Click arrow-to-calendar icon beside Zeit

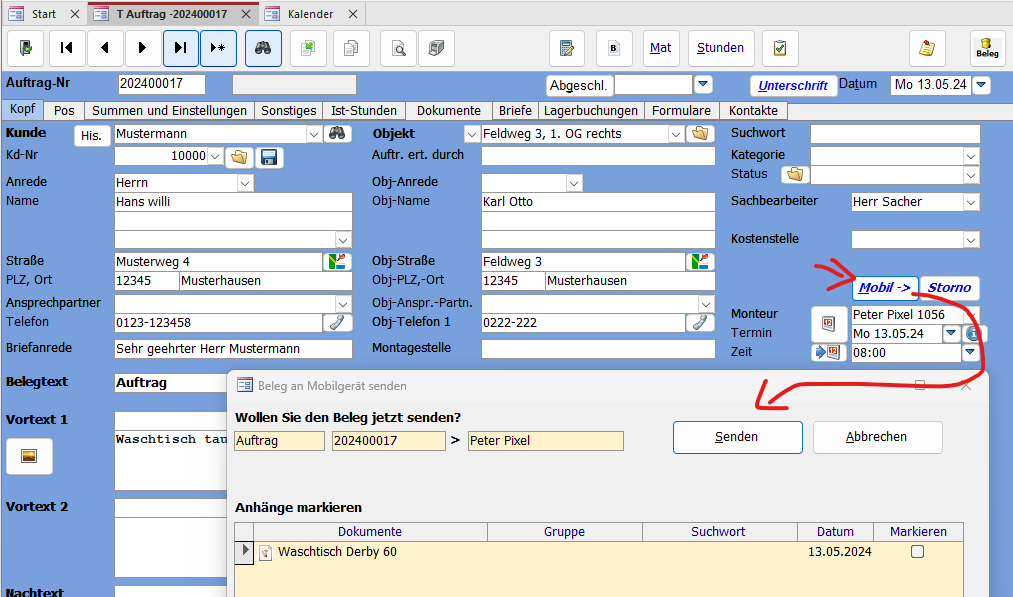point(829,352)
